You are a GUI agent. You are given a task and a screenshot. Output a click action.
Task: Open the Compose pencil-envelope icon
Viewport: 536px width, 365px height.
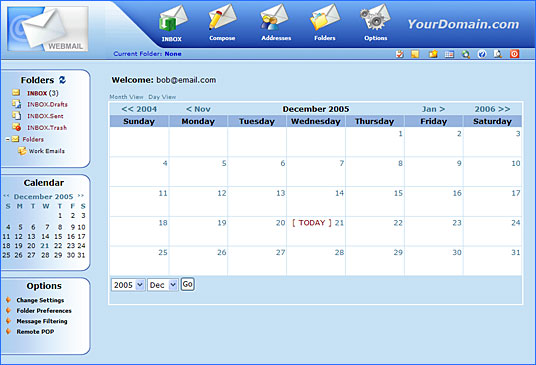point(223,16)
